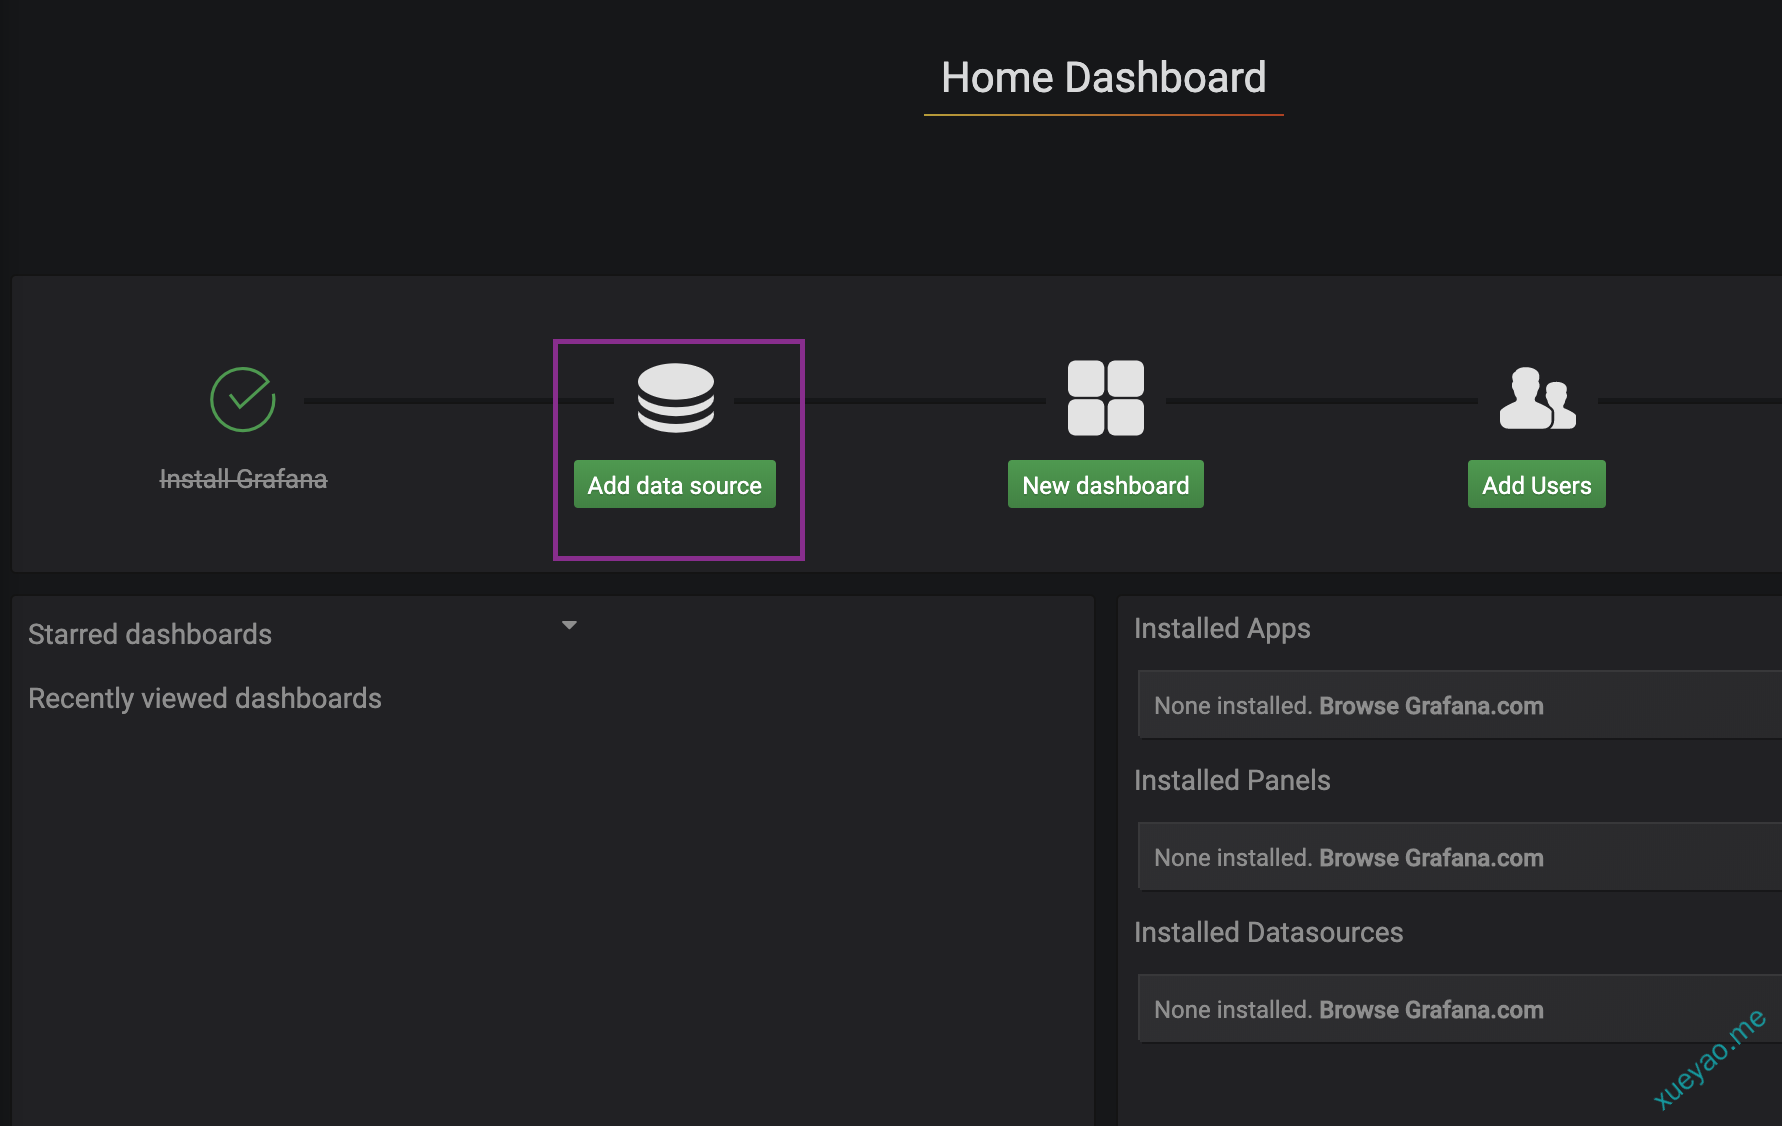1782x1126 pixels.
Task: Open Browse Grafana.com under Installed Panels
Action: coord(1431,858)
